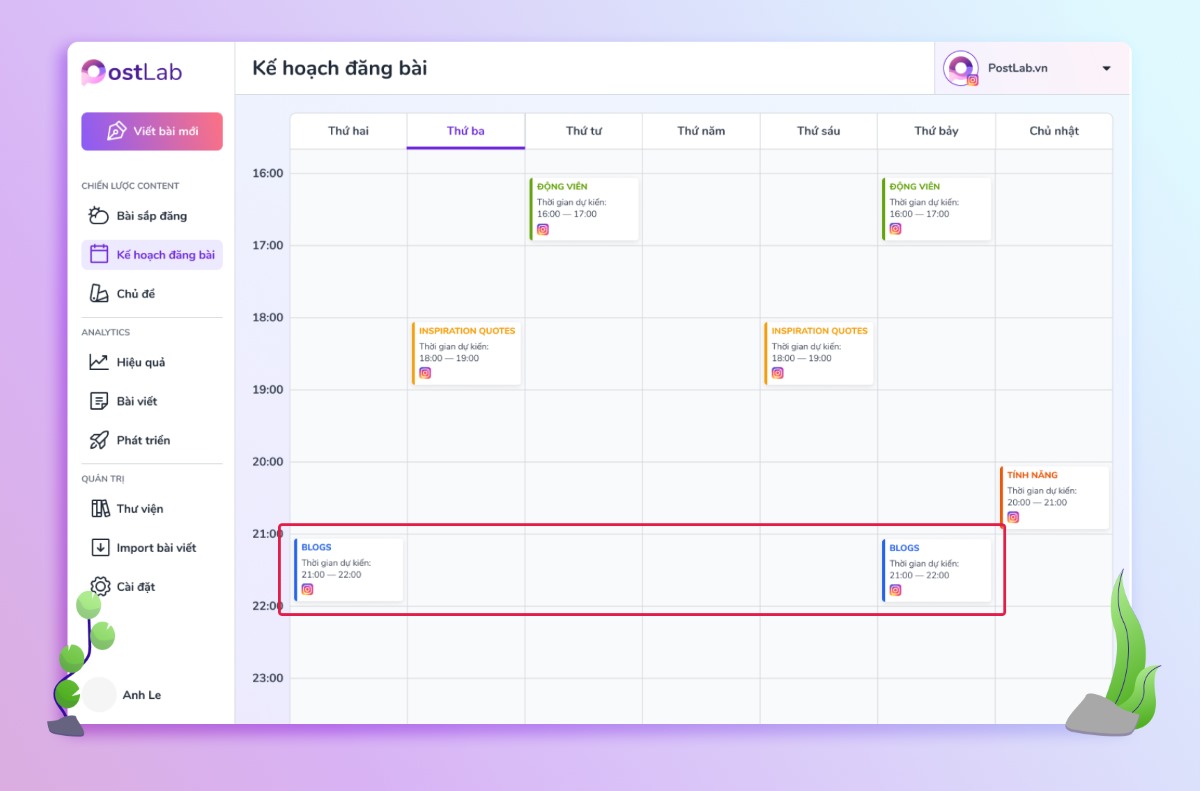The height and width of the screenshot is (791, 1200).
Task: Click the 20:00 time label
Action: 269,462
